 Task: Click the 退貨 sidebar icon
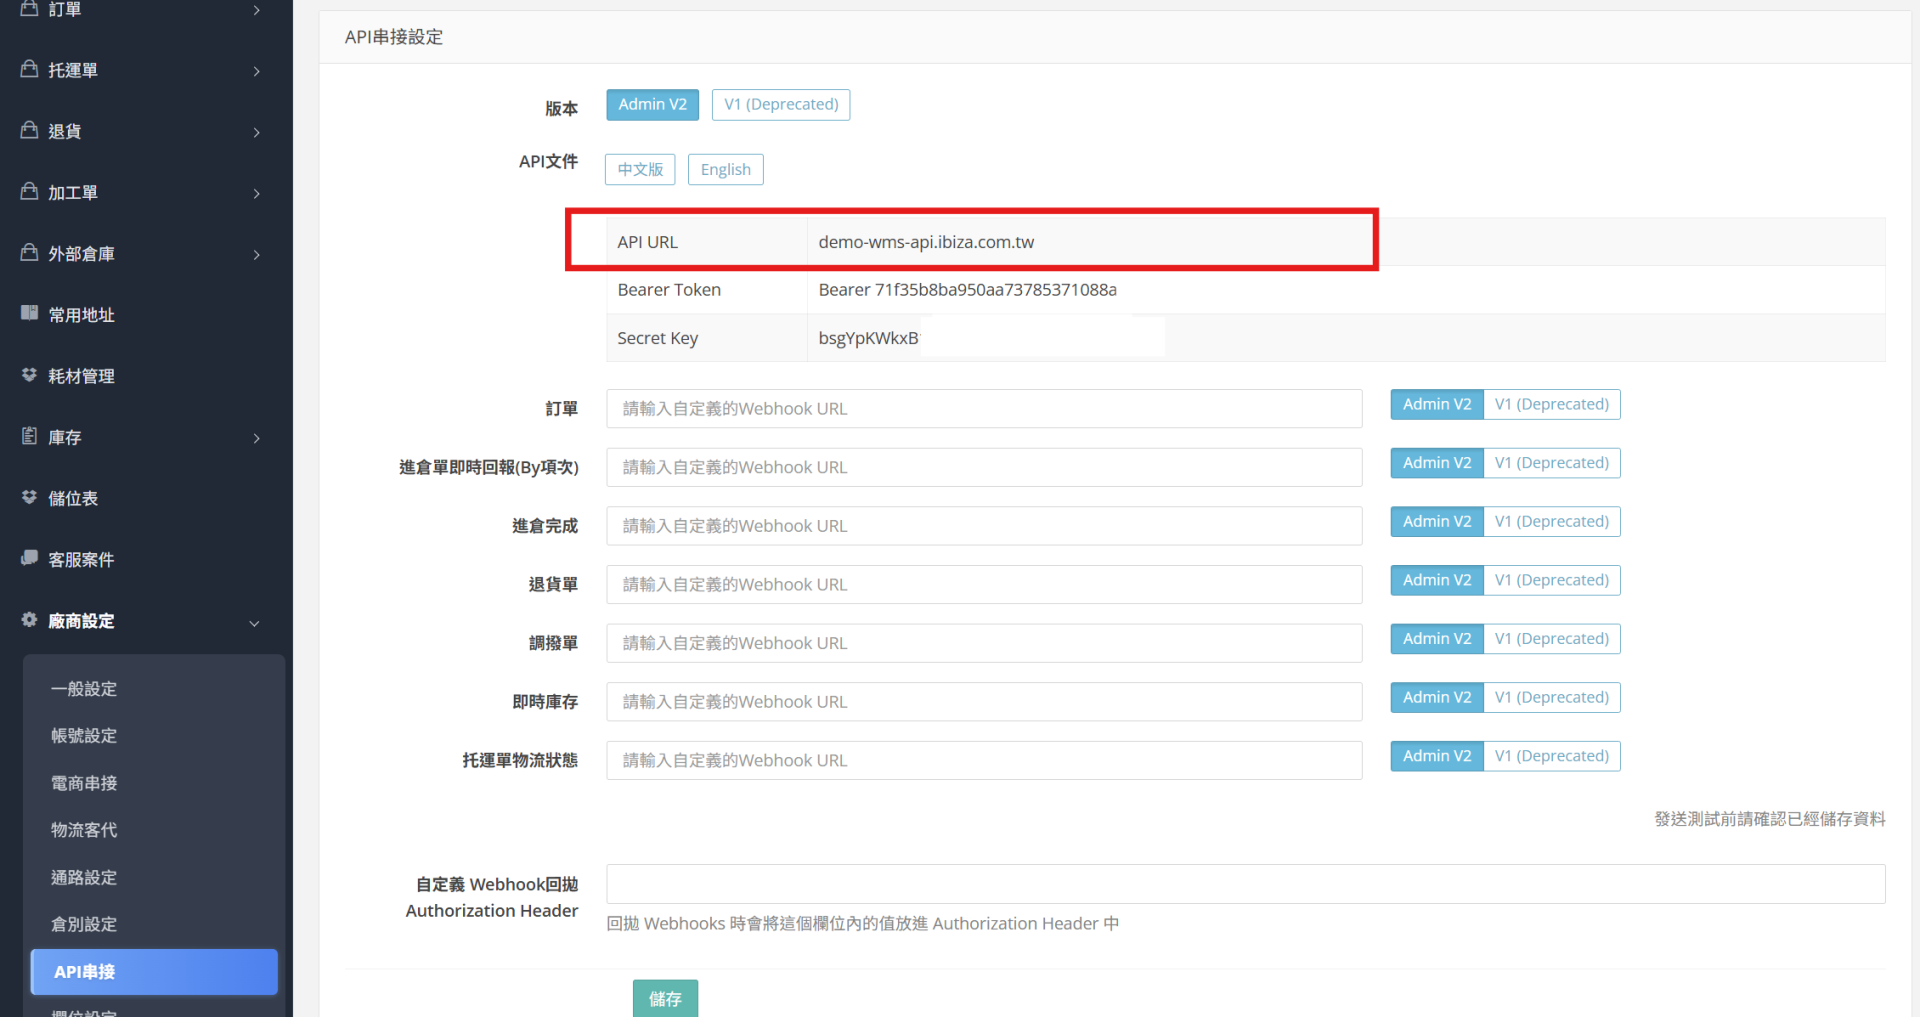[x=29, y=130]
